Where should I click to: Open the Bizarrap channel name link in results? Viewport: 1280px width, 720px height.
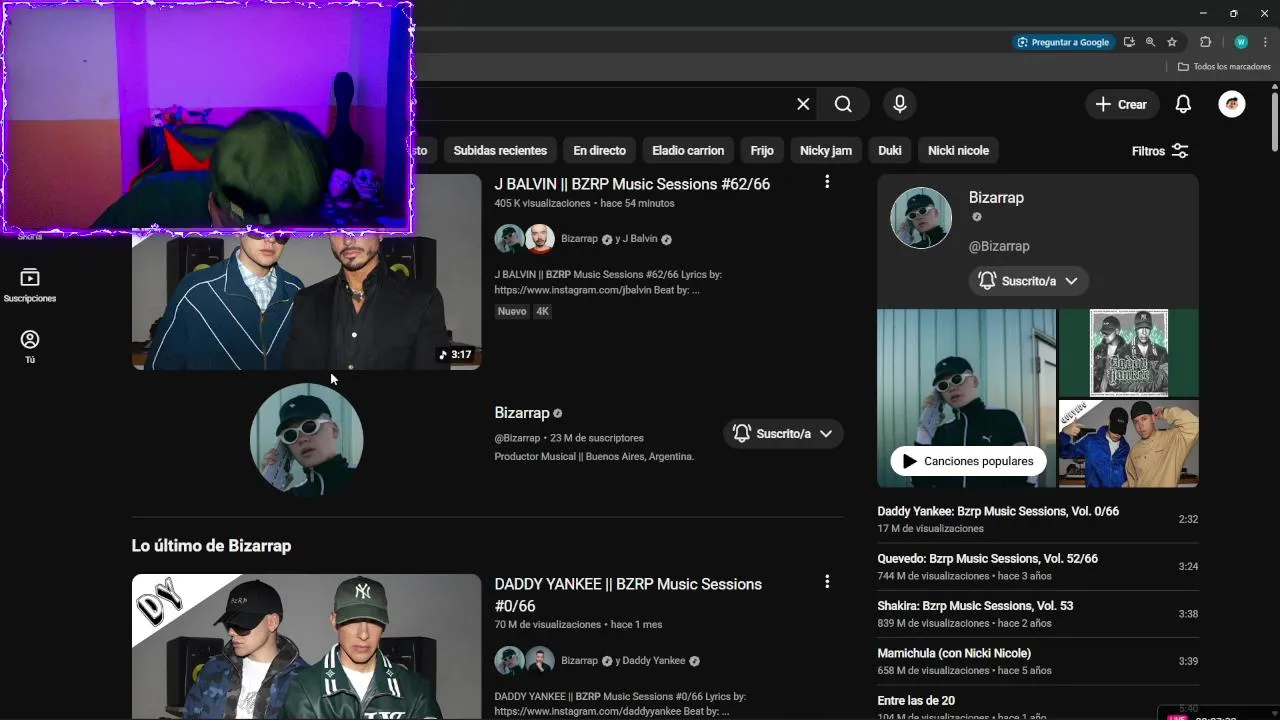[522, 413]
